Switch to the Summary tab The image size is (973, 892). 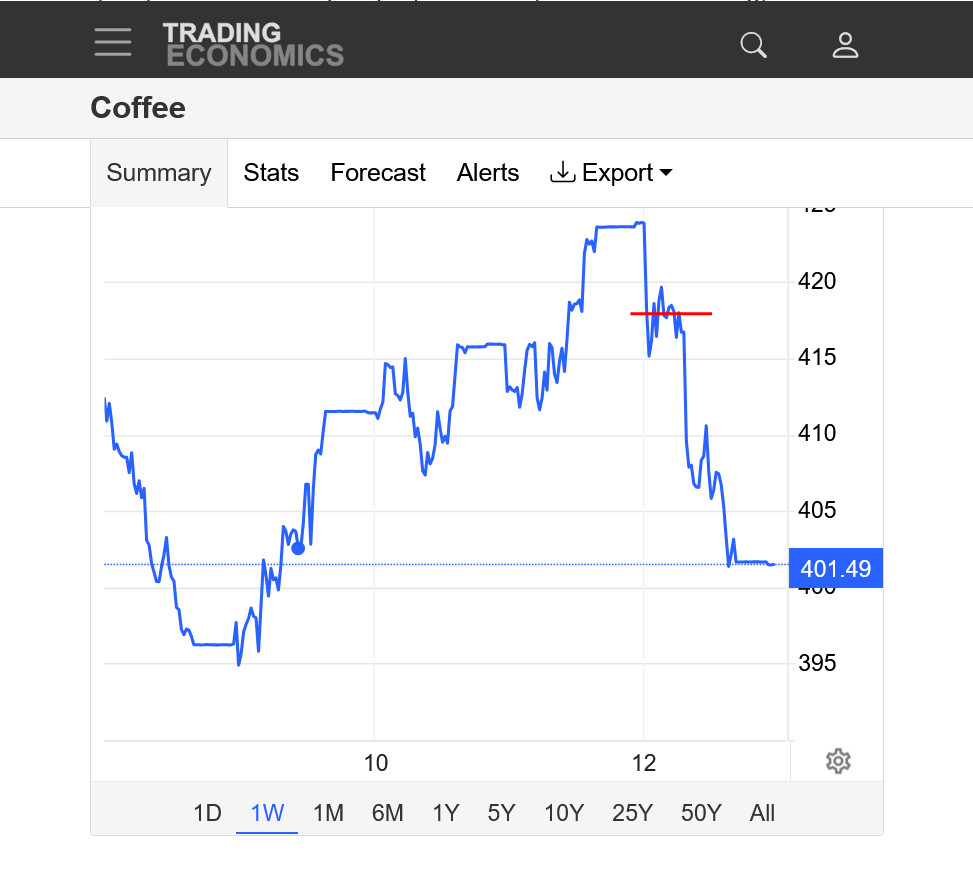coord(159,173)
